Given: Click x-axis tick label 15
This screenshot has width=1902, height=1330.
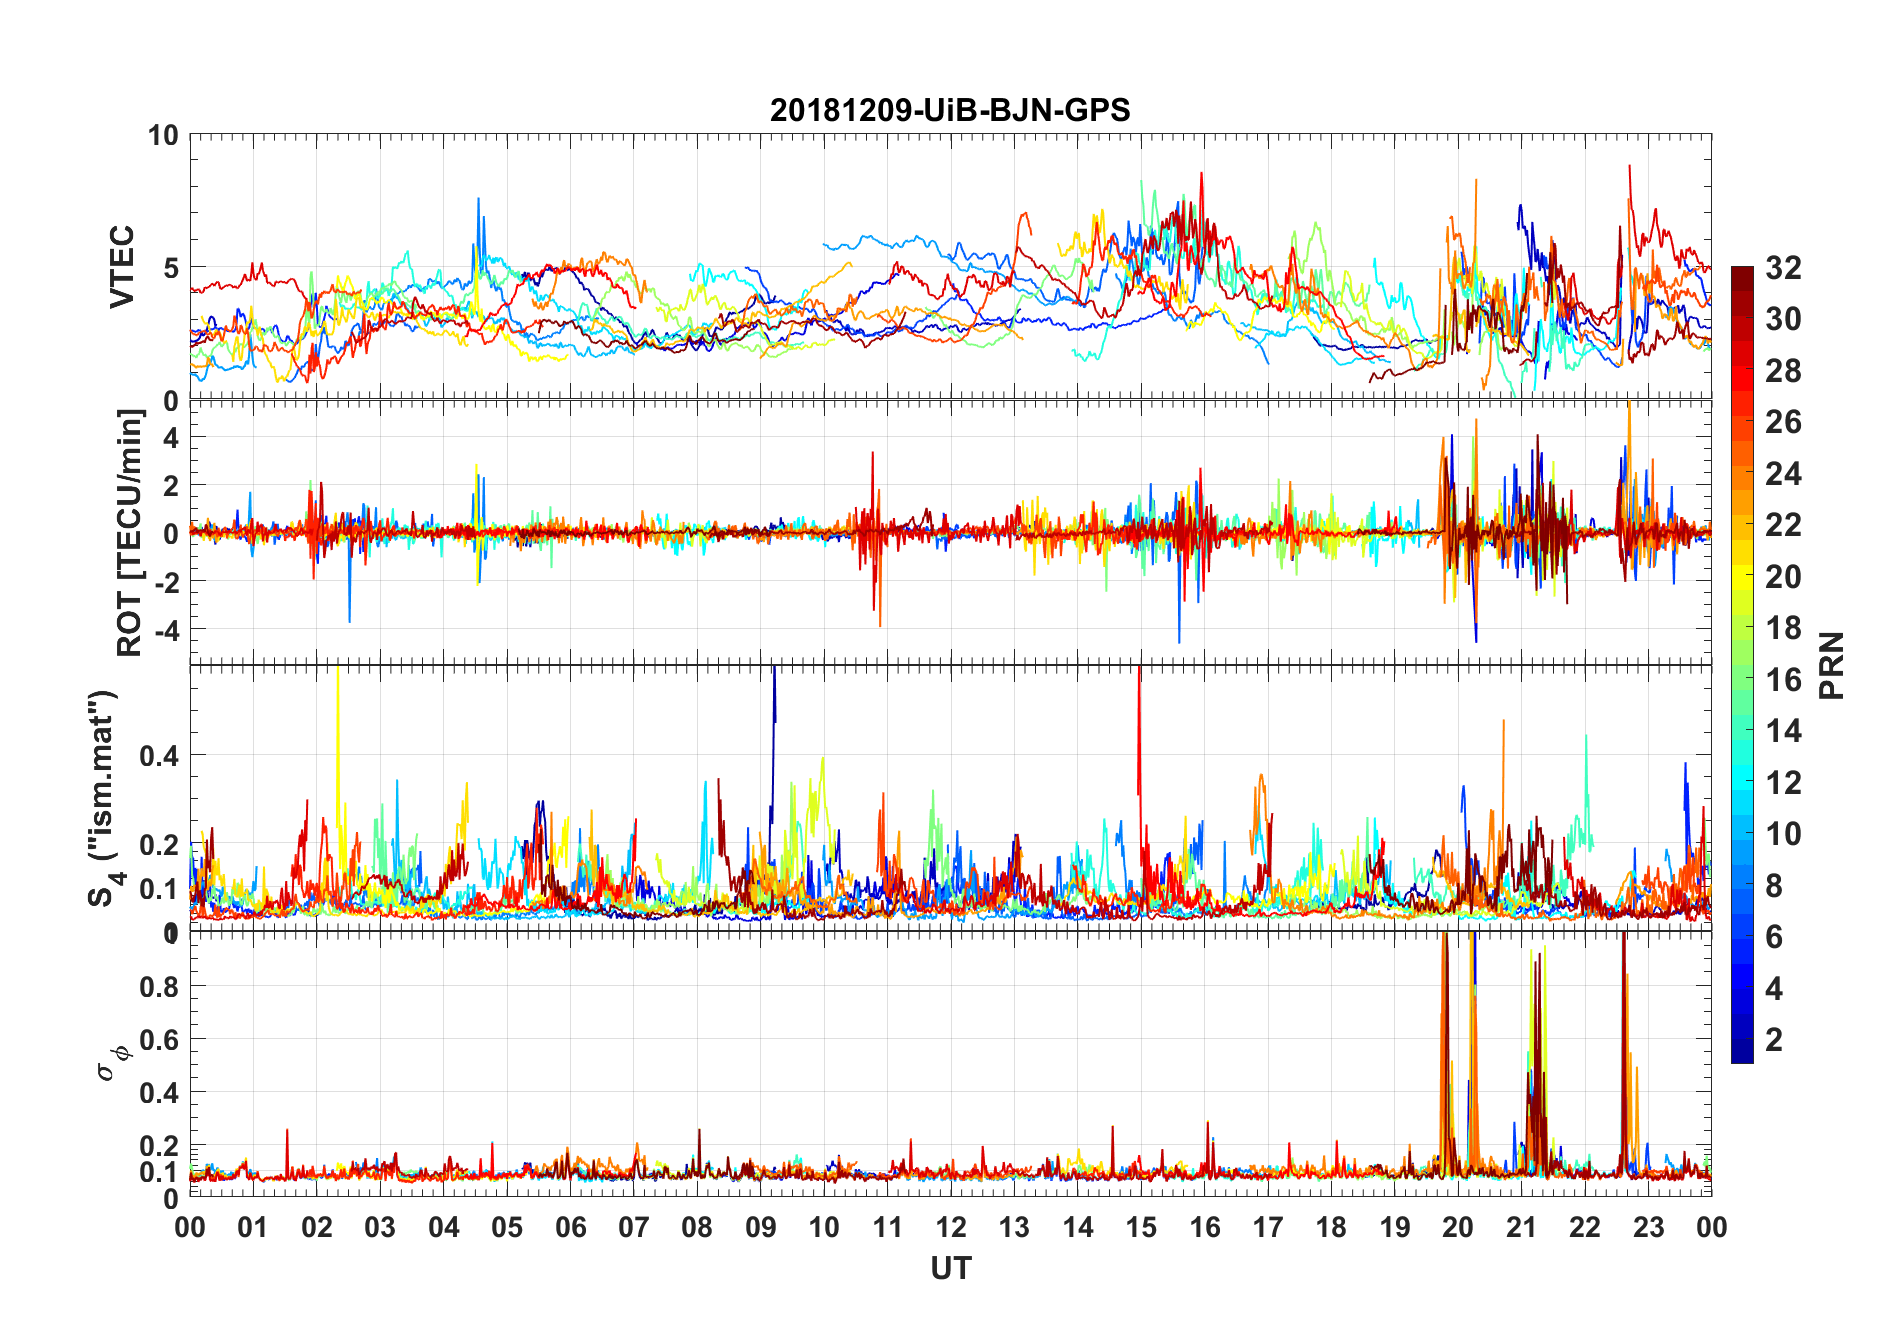Looking at the screenshot, I should pyautogui.click(x=1141, y=1227).
